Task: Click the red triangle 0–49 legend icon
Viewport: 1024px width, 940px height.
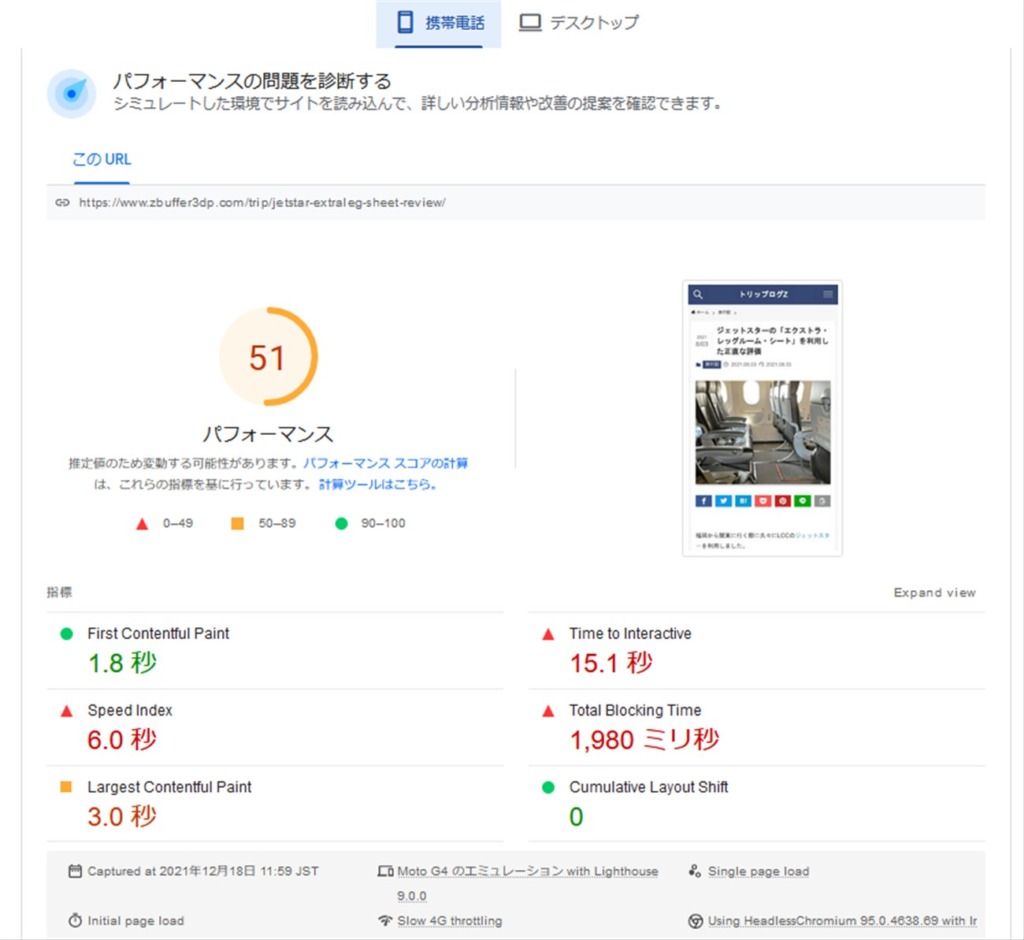Action: [142, 524]
